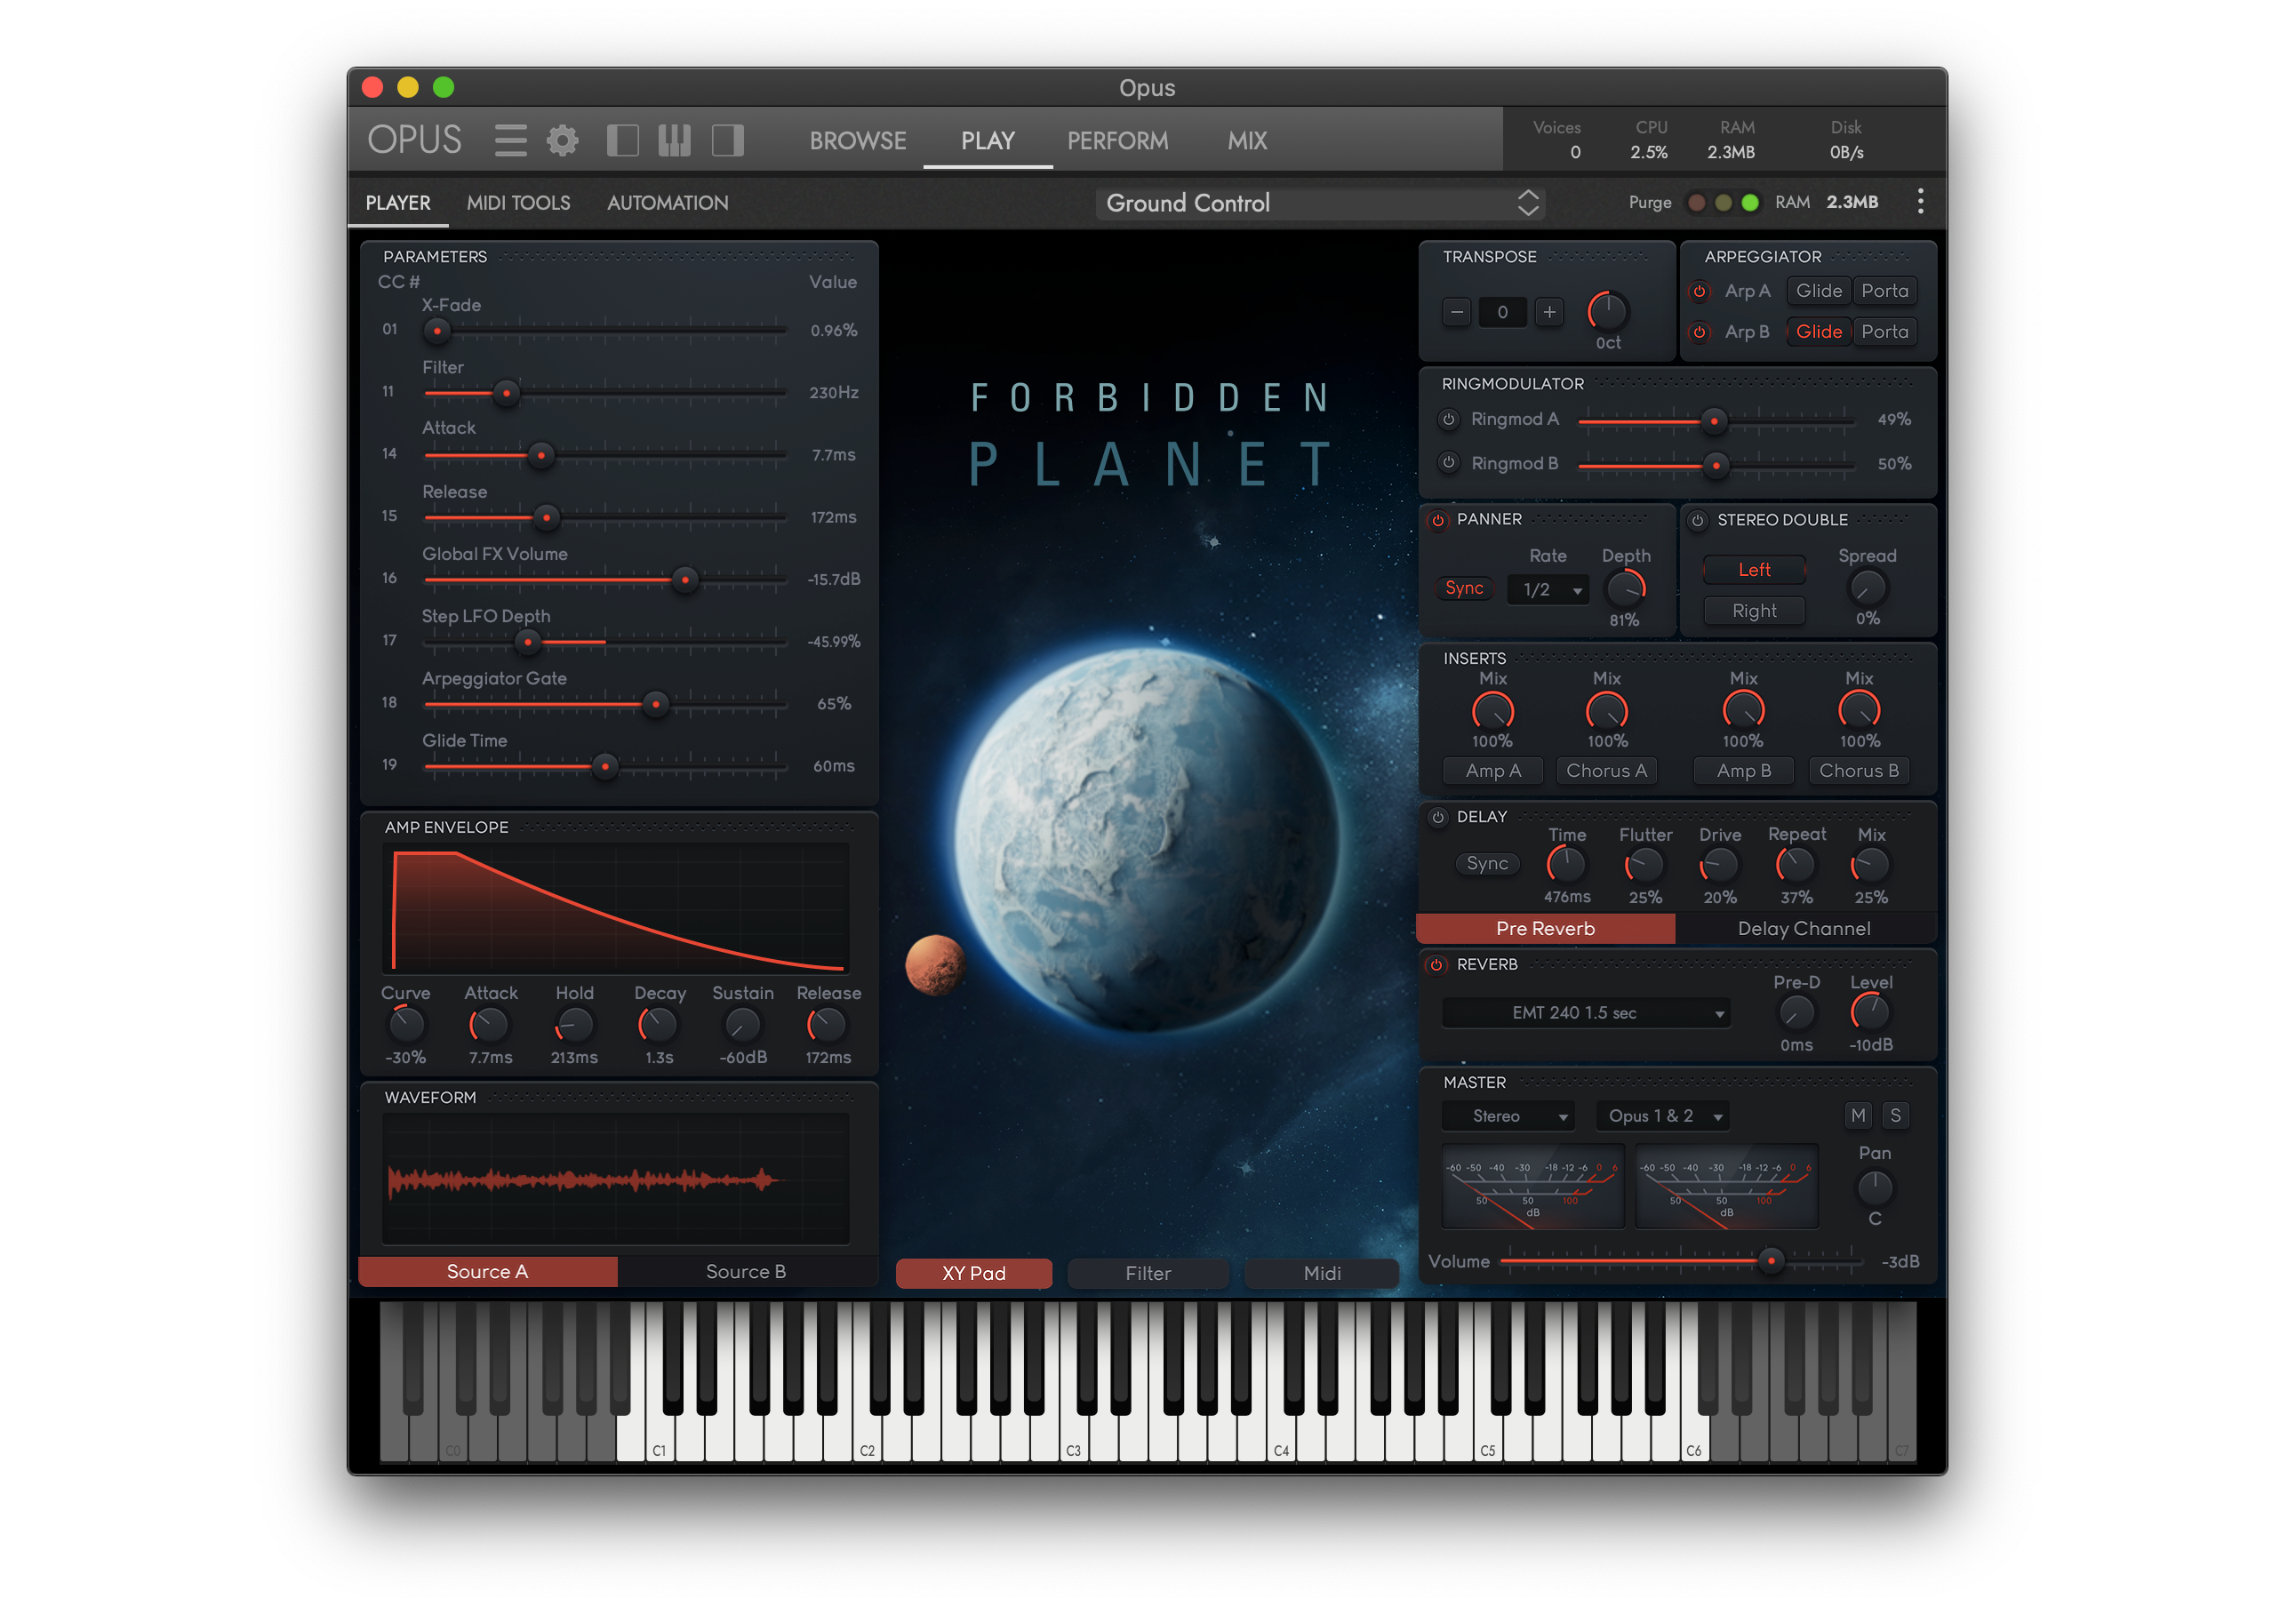Decrease transpose with the minus button

pos(1457,312)
